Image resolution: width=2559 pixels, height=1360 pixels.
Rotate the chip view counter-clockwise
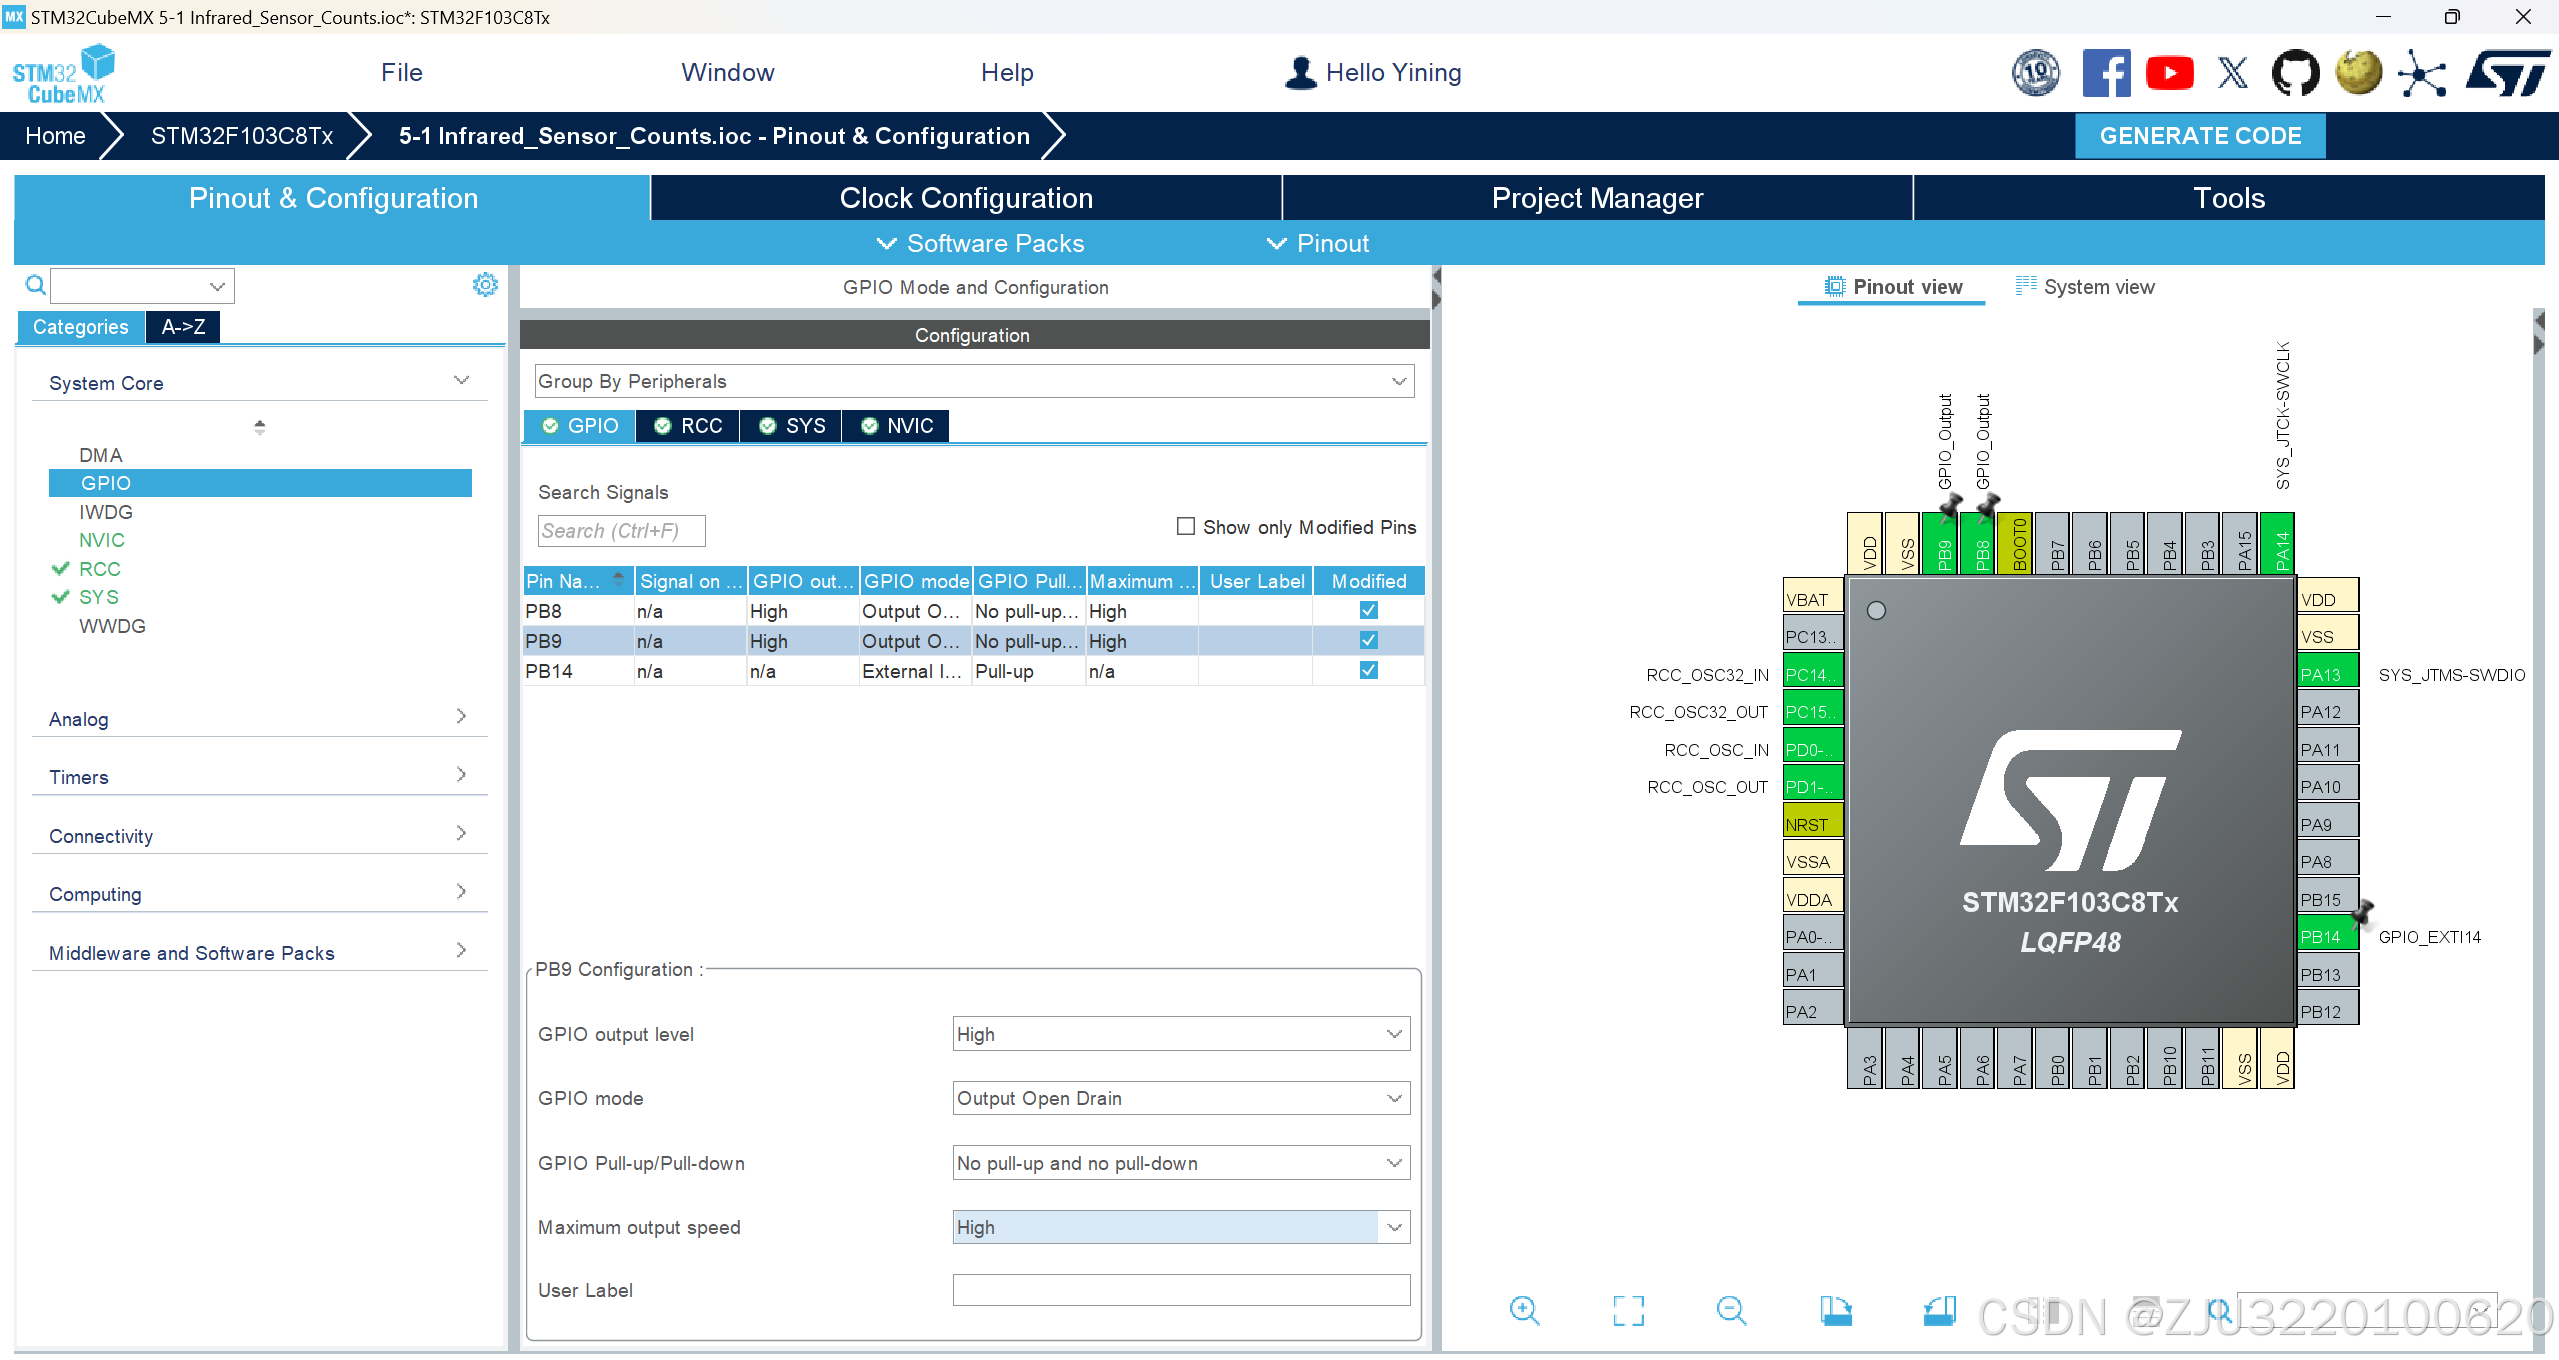click(1939, 1310)
